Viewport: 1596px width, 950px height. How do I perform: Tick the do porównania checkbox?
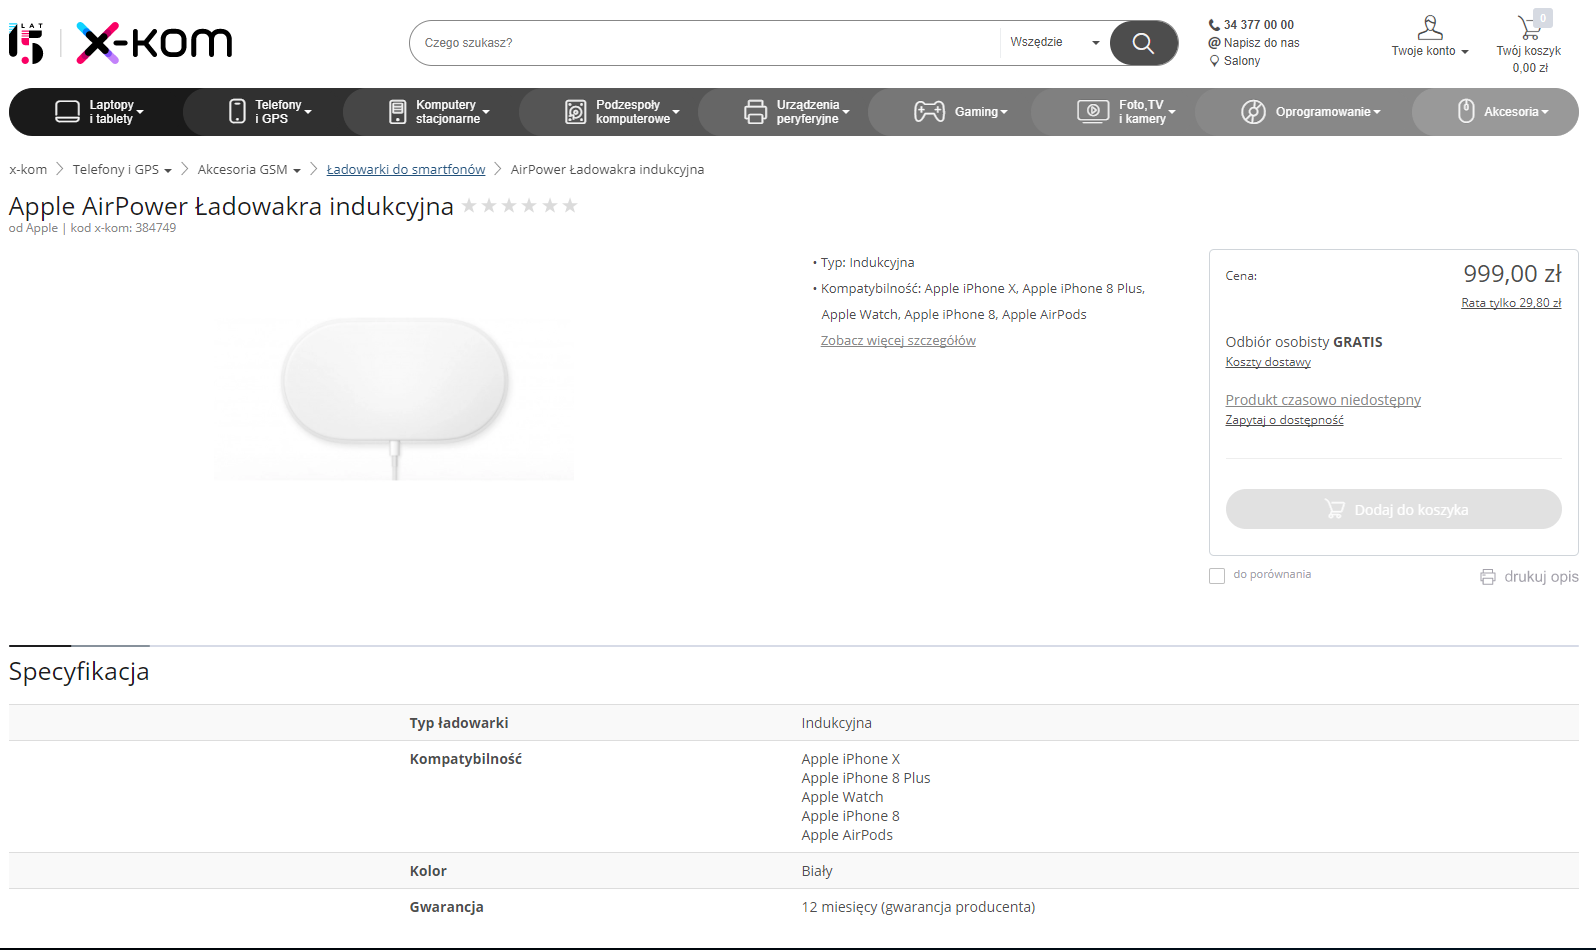click(1217, 576)
